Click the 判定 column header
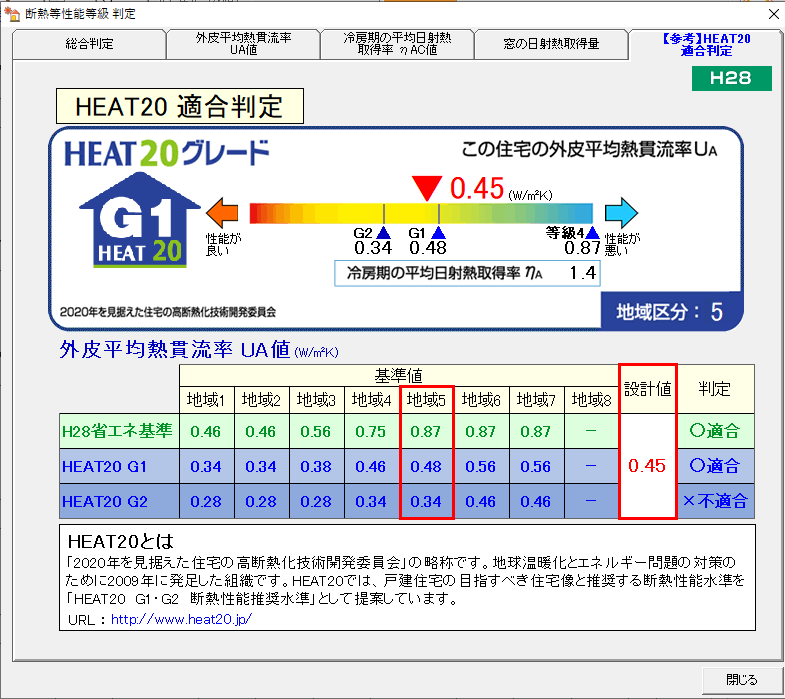Image resolution: width=785 pixels, height=699 pixels. coord(715,389)
